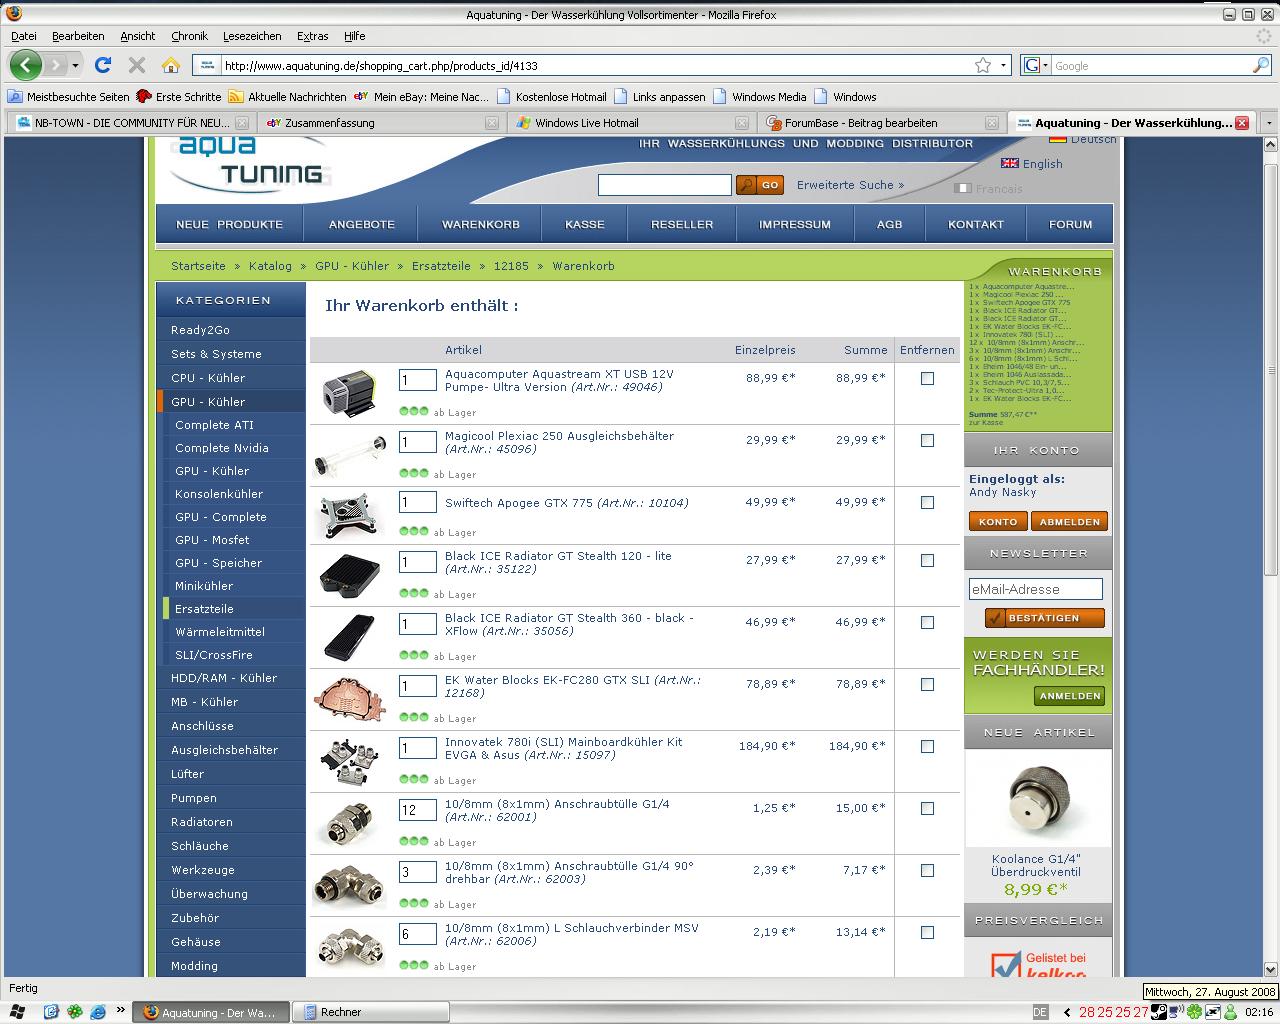The height and width of the screenshot is (1024, 1280).
Task: Click quantity field showing 12
Action: pyautogui.click(x=417, y=810)
